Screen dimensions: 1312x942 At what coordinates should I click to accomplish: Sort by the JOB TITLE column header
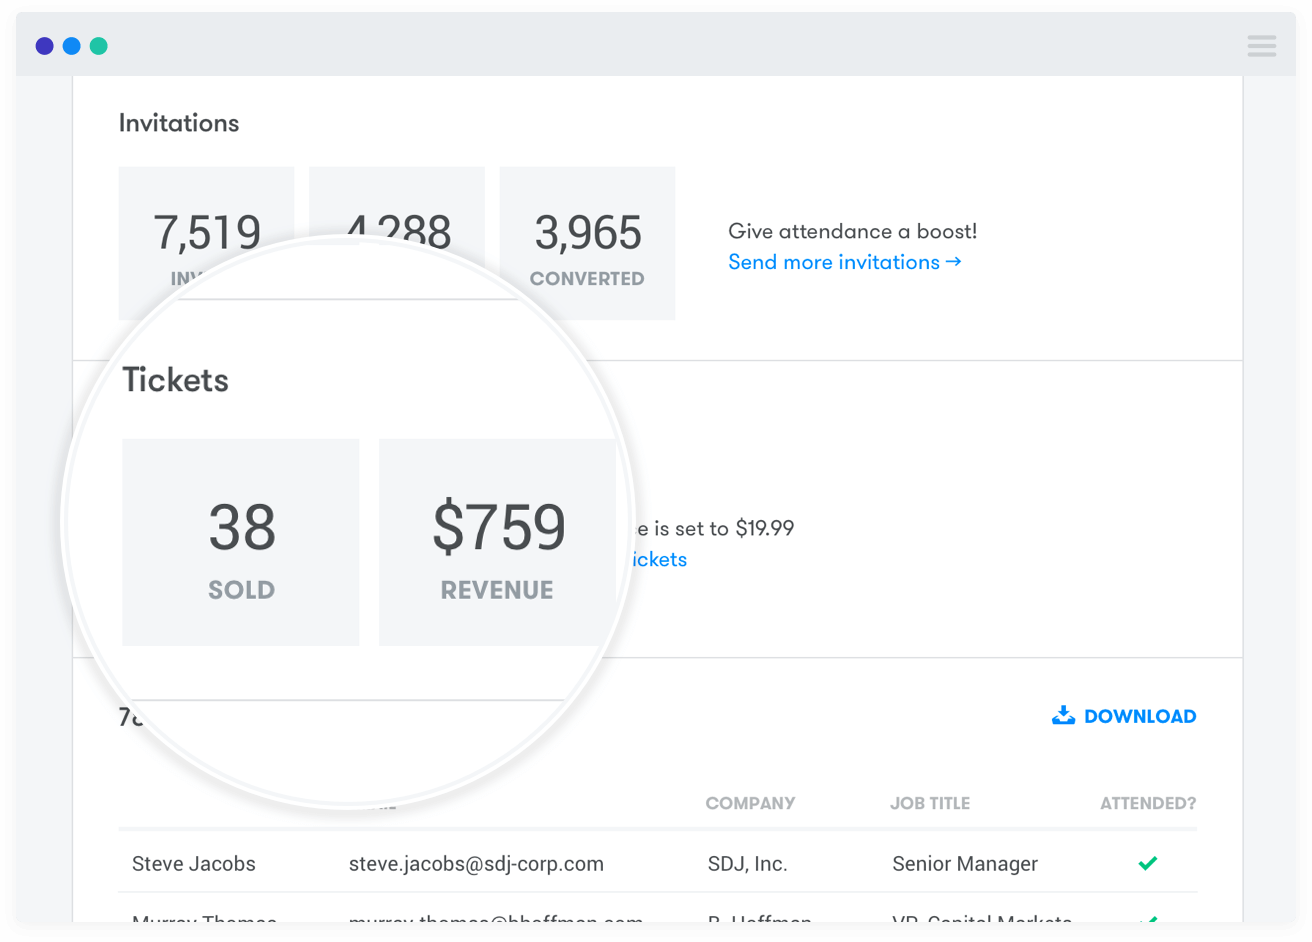click(930, 803)
